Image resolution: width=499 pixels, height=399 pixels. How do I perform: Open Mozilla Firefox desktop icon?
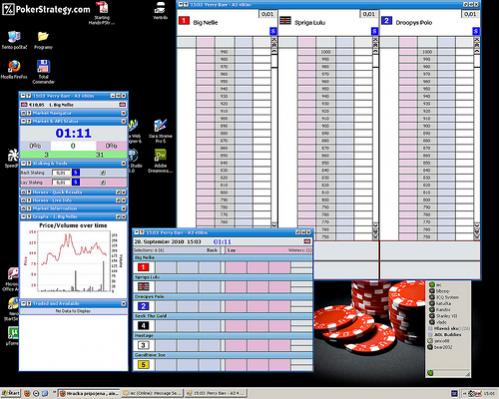[x=14, y=70]
